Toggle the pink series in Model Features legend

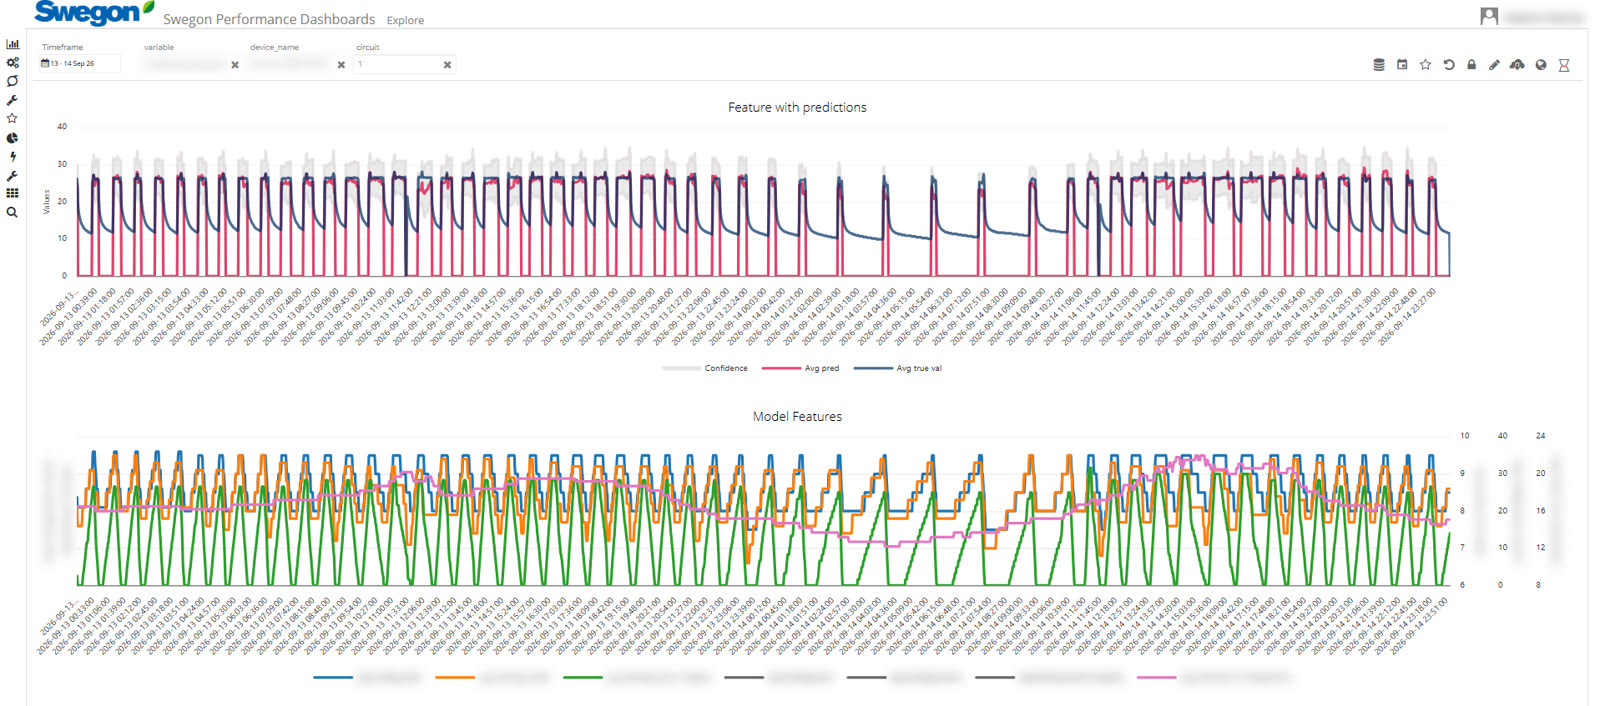(x=1213, y=677)
